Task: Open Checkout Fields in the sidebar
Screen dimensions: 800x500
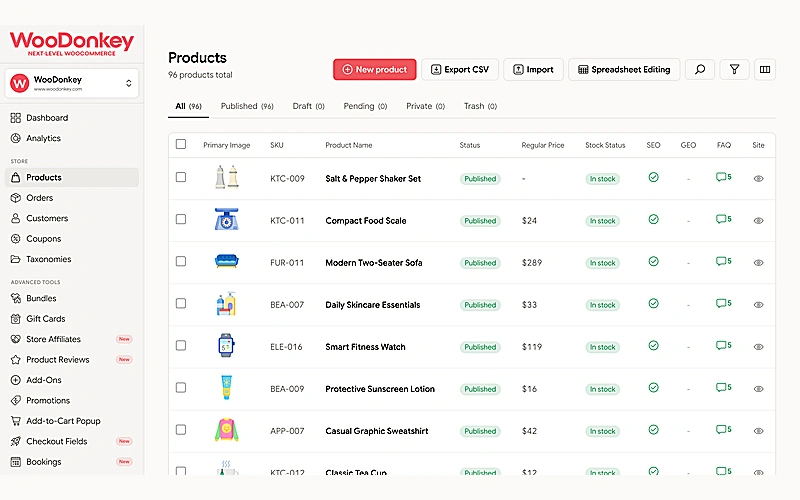Action: click(x=72, y=441)
